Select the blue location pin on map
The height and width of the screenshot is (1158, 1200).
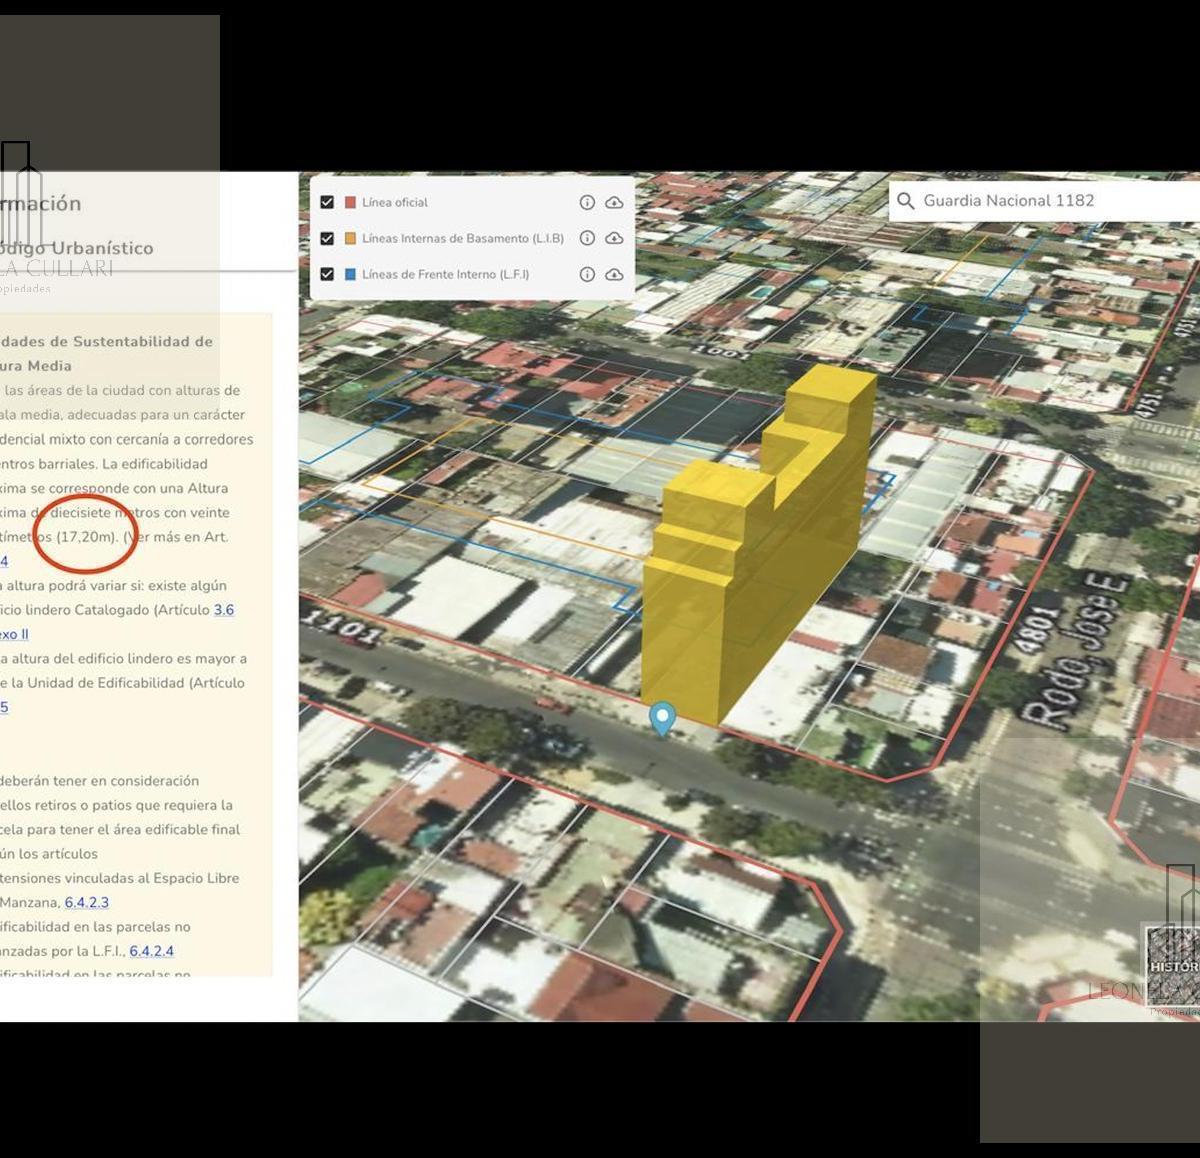coord(662,718)
